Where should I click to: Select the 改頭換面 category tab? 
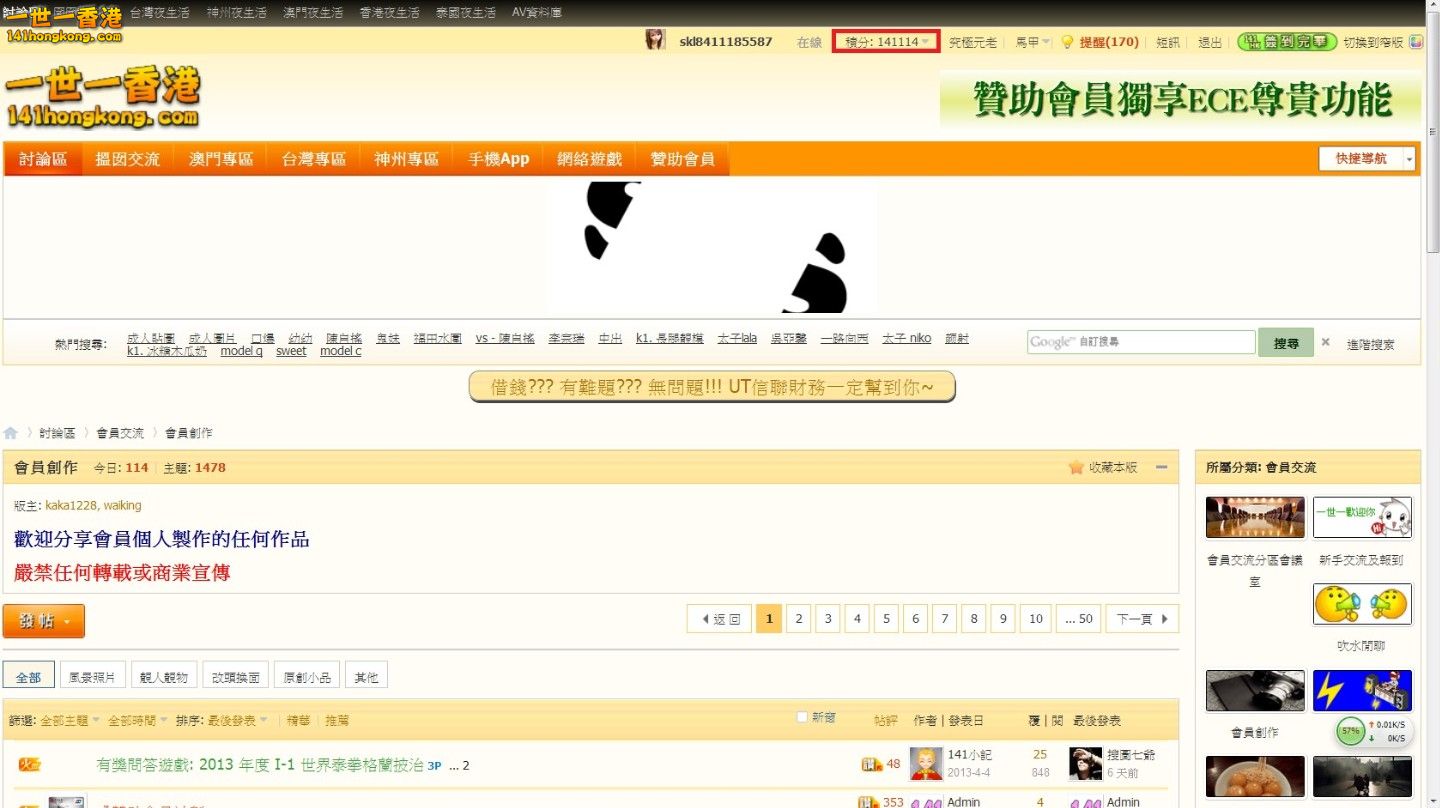(x=236, y=677)
